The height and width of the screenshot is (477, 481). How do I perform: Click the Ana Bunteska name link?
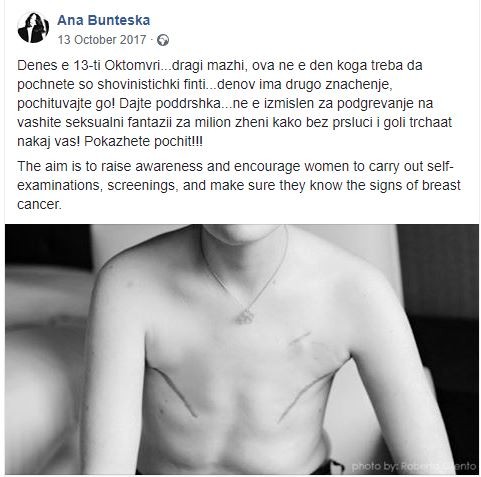click(x=104, y=20)
